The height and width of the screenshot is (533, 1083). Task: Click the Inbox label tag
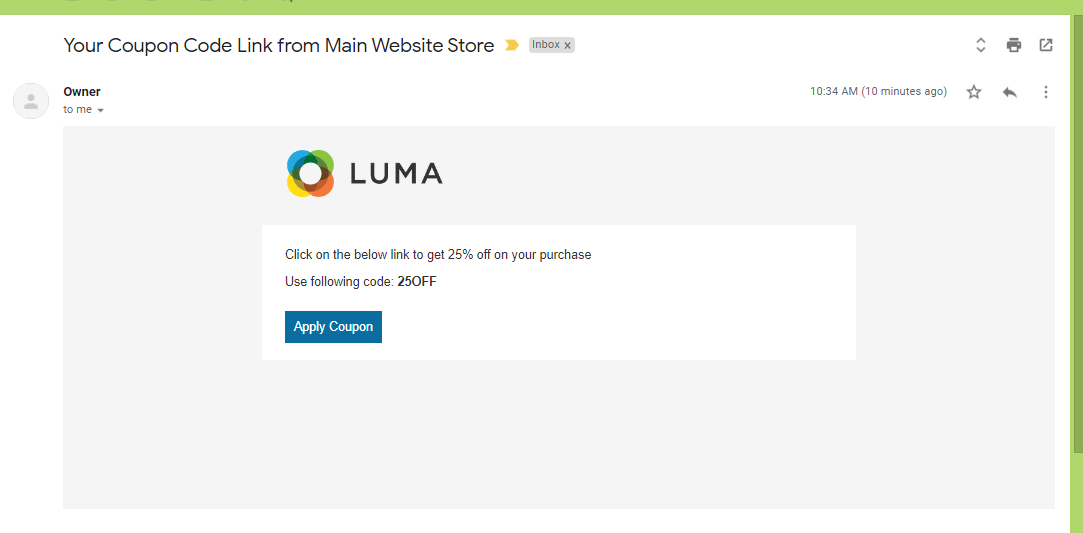[x=546, y=45]
